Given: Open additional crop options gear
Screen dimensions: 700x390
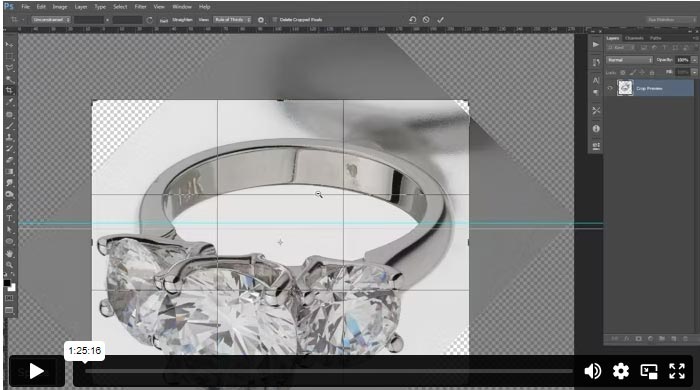Looking at the screenshot, I should tap(261, 20).
